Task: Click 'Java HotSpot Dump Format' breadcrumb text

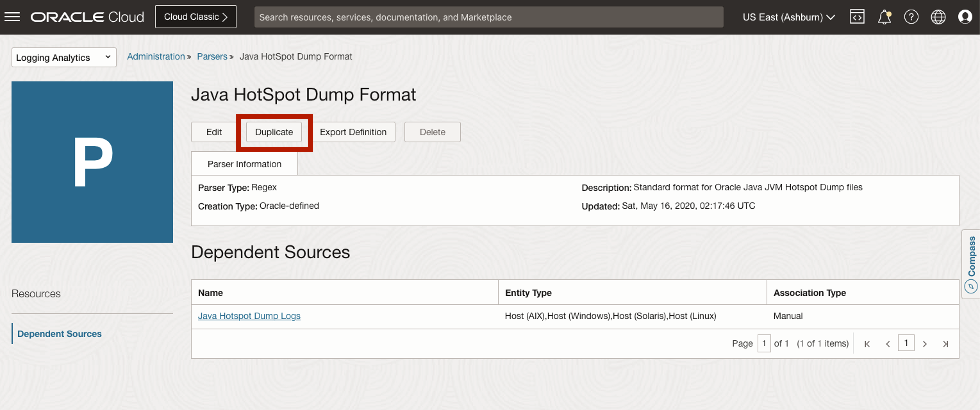Action: coord(296,56)
